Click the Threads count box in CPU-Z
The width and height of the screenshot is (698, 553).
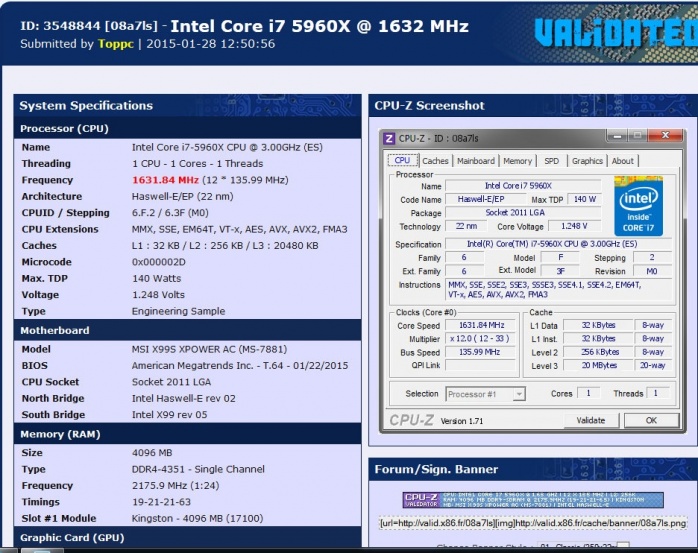pos(658,393)
